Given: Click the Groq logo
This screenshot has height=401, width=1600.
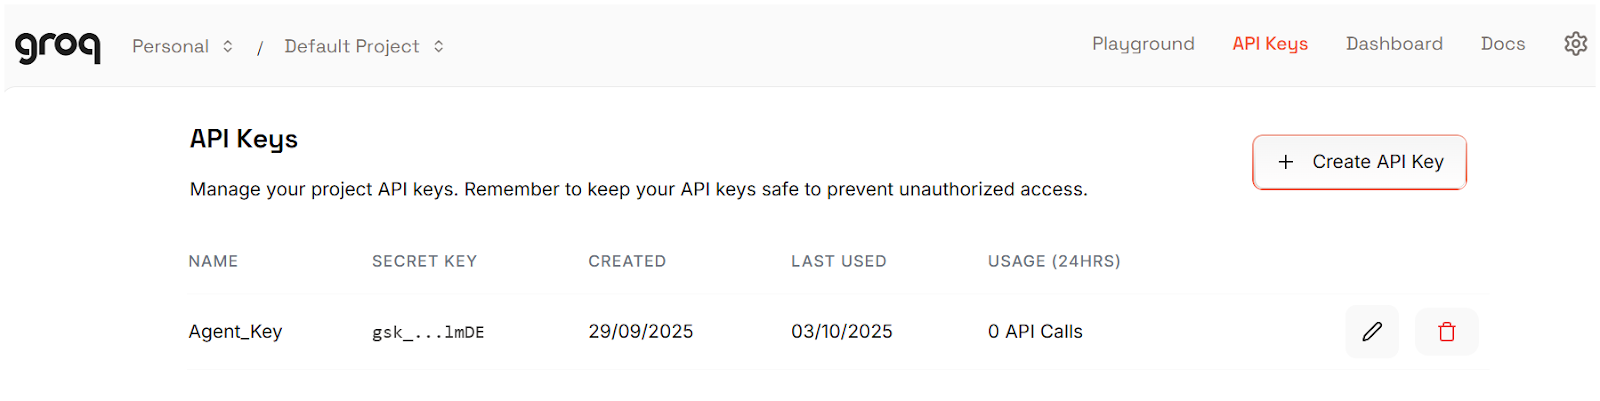Looking at the screenshot, I should (x=57, y=46).
